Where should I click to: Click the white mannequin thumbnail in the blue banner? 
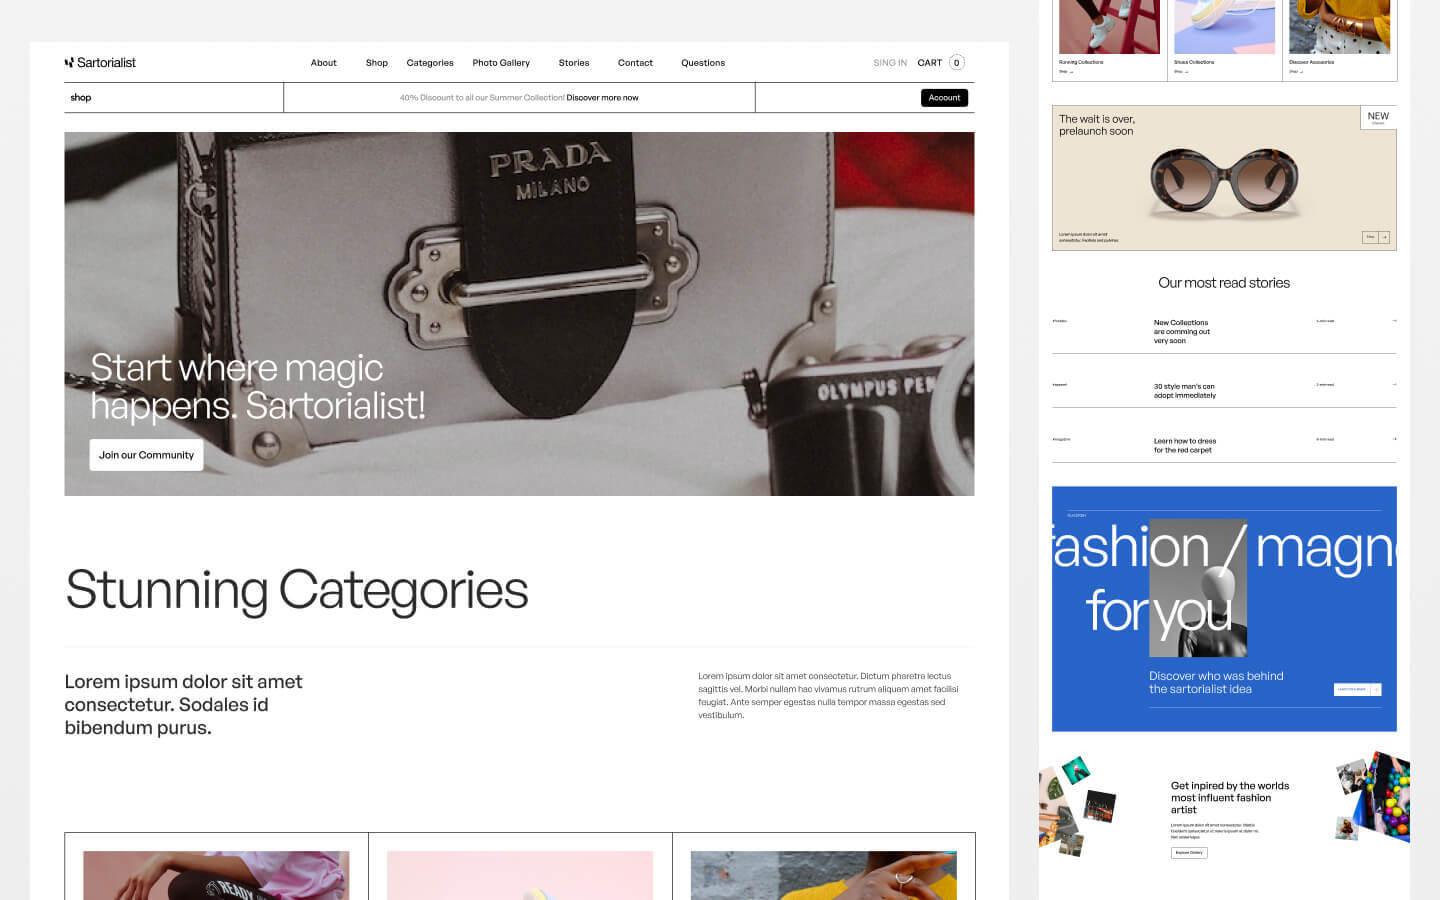1200,588
